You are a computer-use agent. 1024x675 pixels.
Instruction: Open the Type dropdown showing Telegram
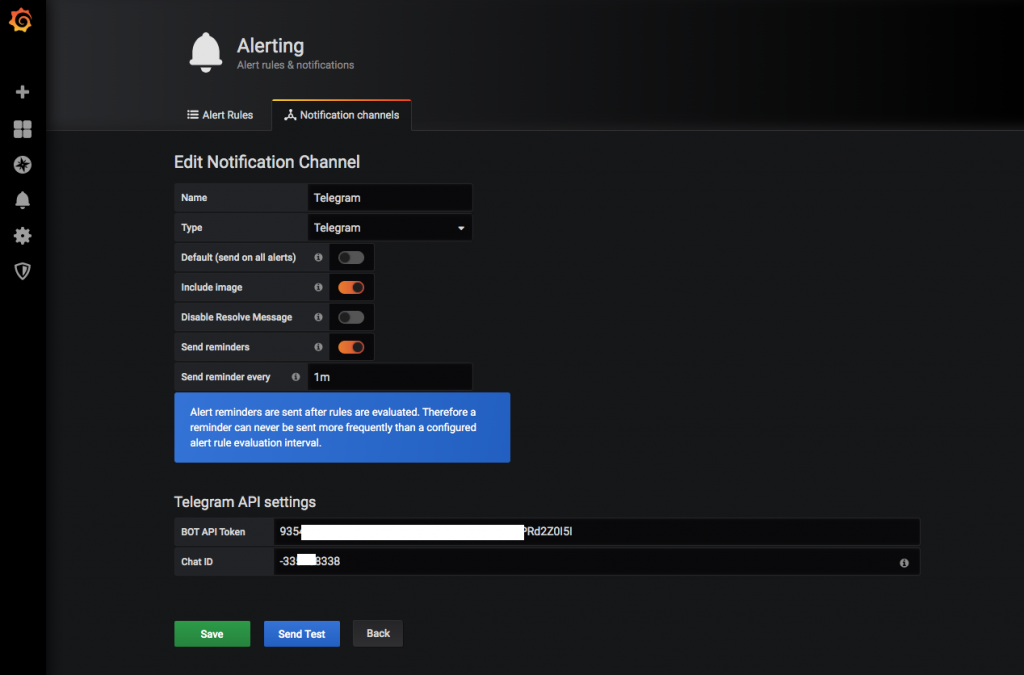[389, 228]
